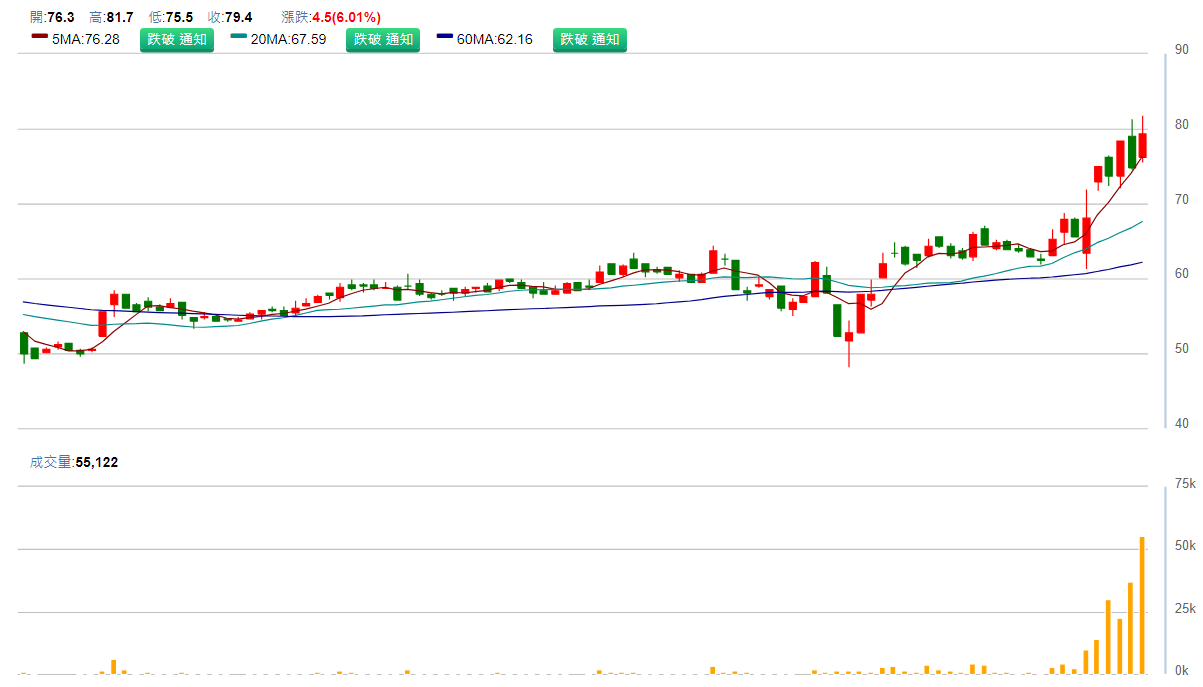Select the 20MA:67.59 legend label
The width and height of the screenshot is (1203, 687).
(x=291, y=40)
